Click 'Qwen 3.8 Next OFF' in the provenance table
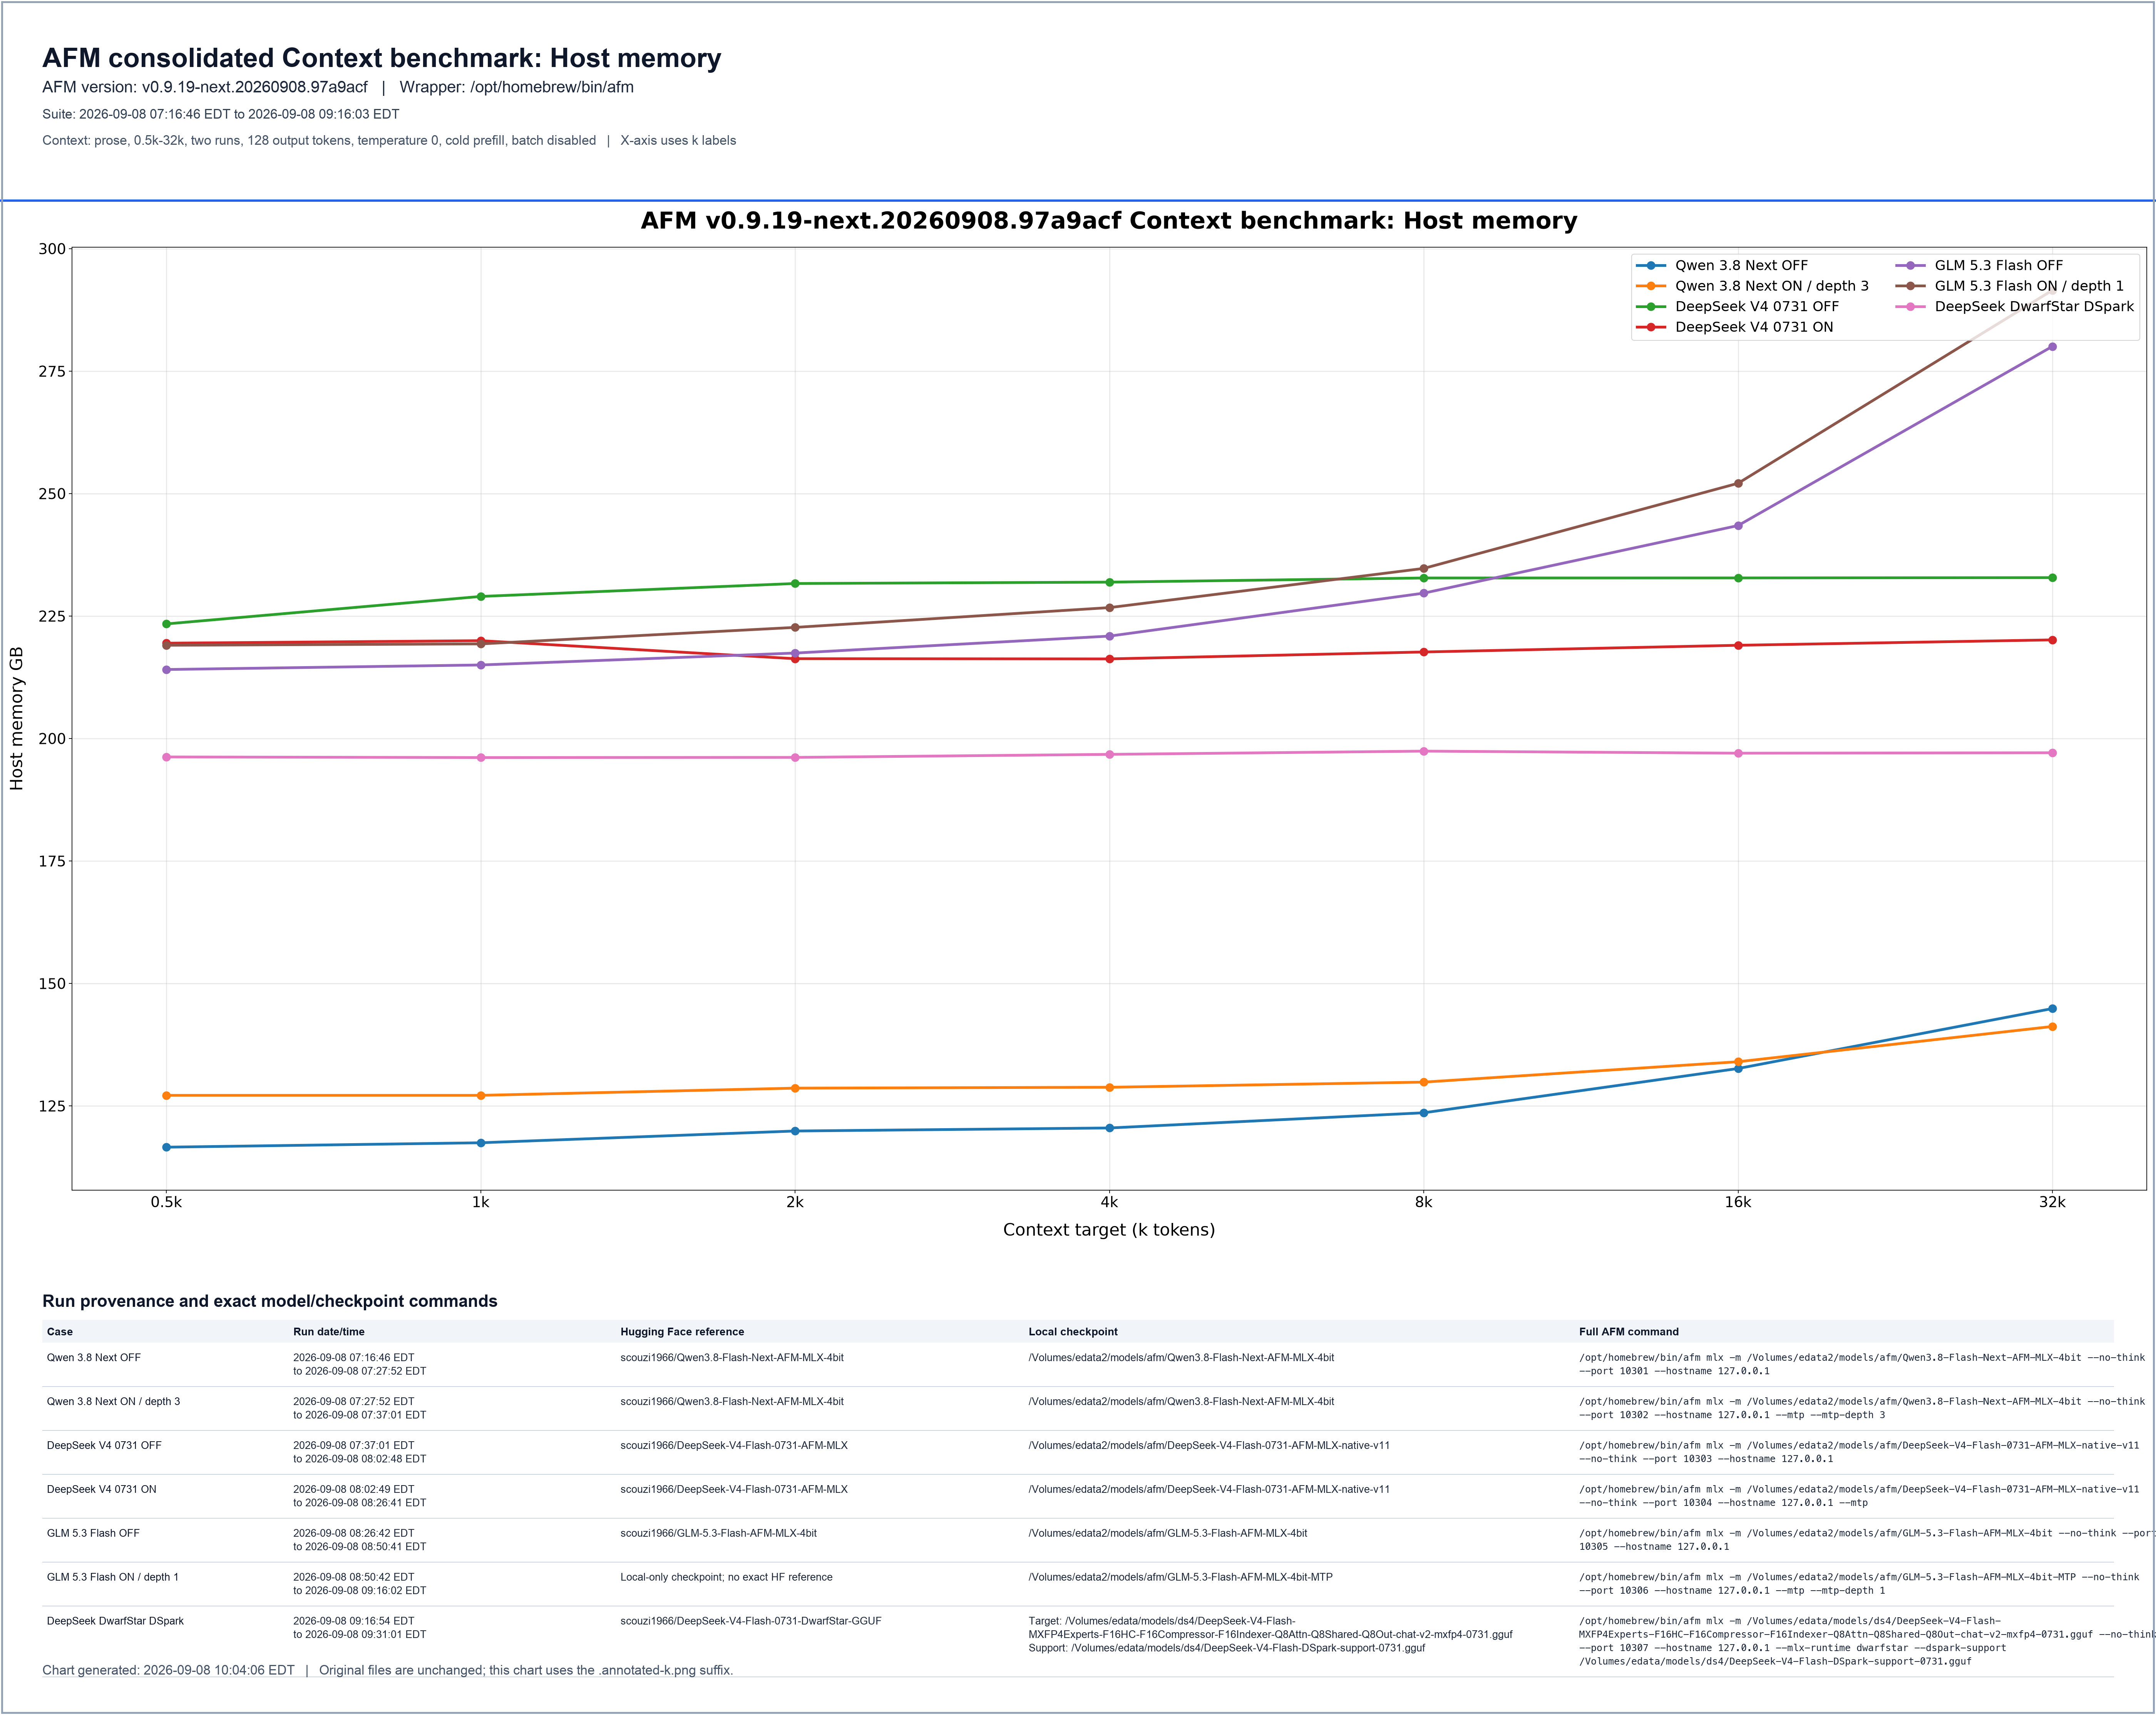Screen dimensions: 2156x1715 pyautogui.click(x=94, y=1358)
